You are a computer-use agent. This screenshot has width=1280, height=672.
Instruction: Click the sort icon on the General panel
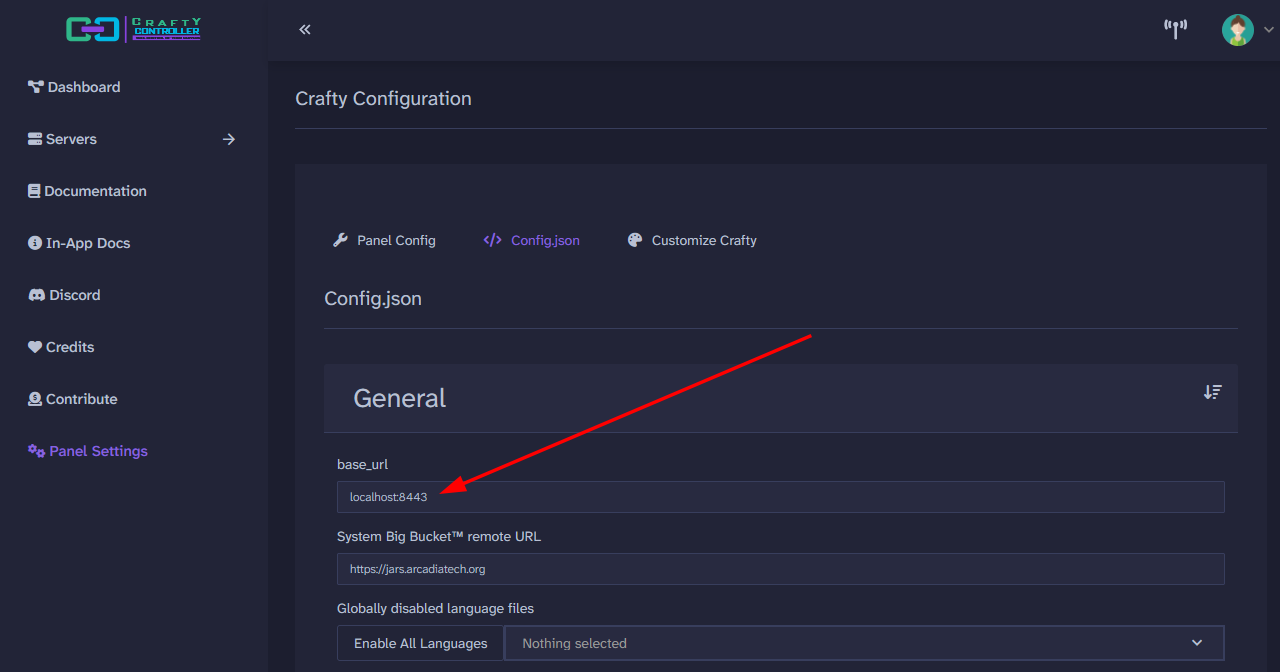[1212, 392]
